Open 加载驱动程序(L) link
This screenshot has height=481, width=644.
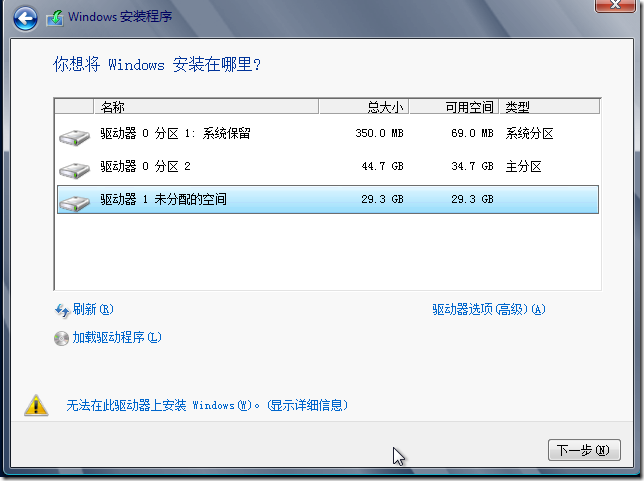117,338
